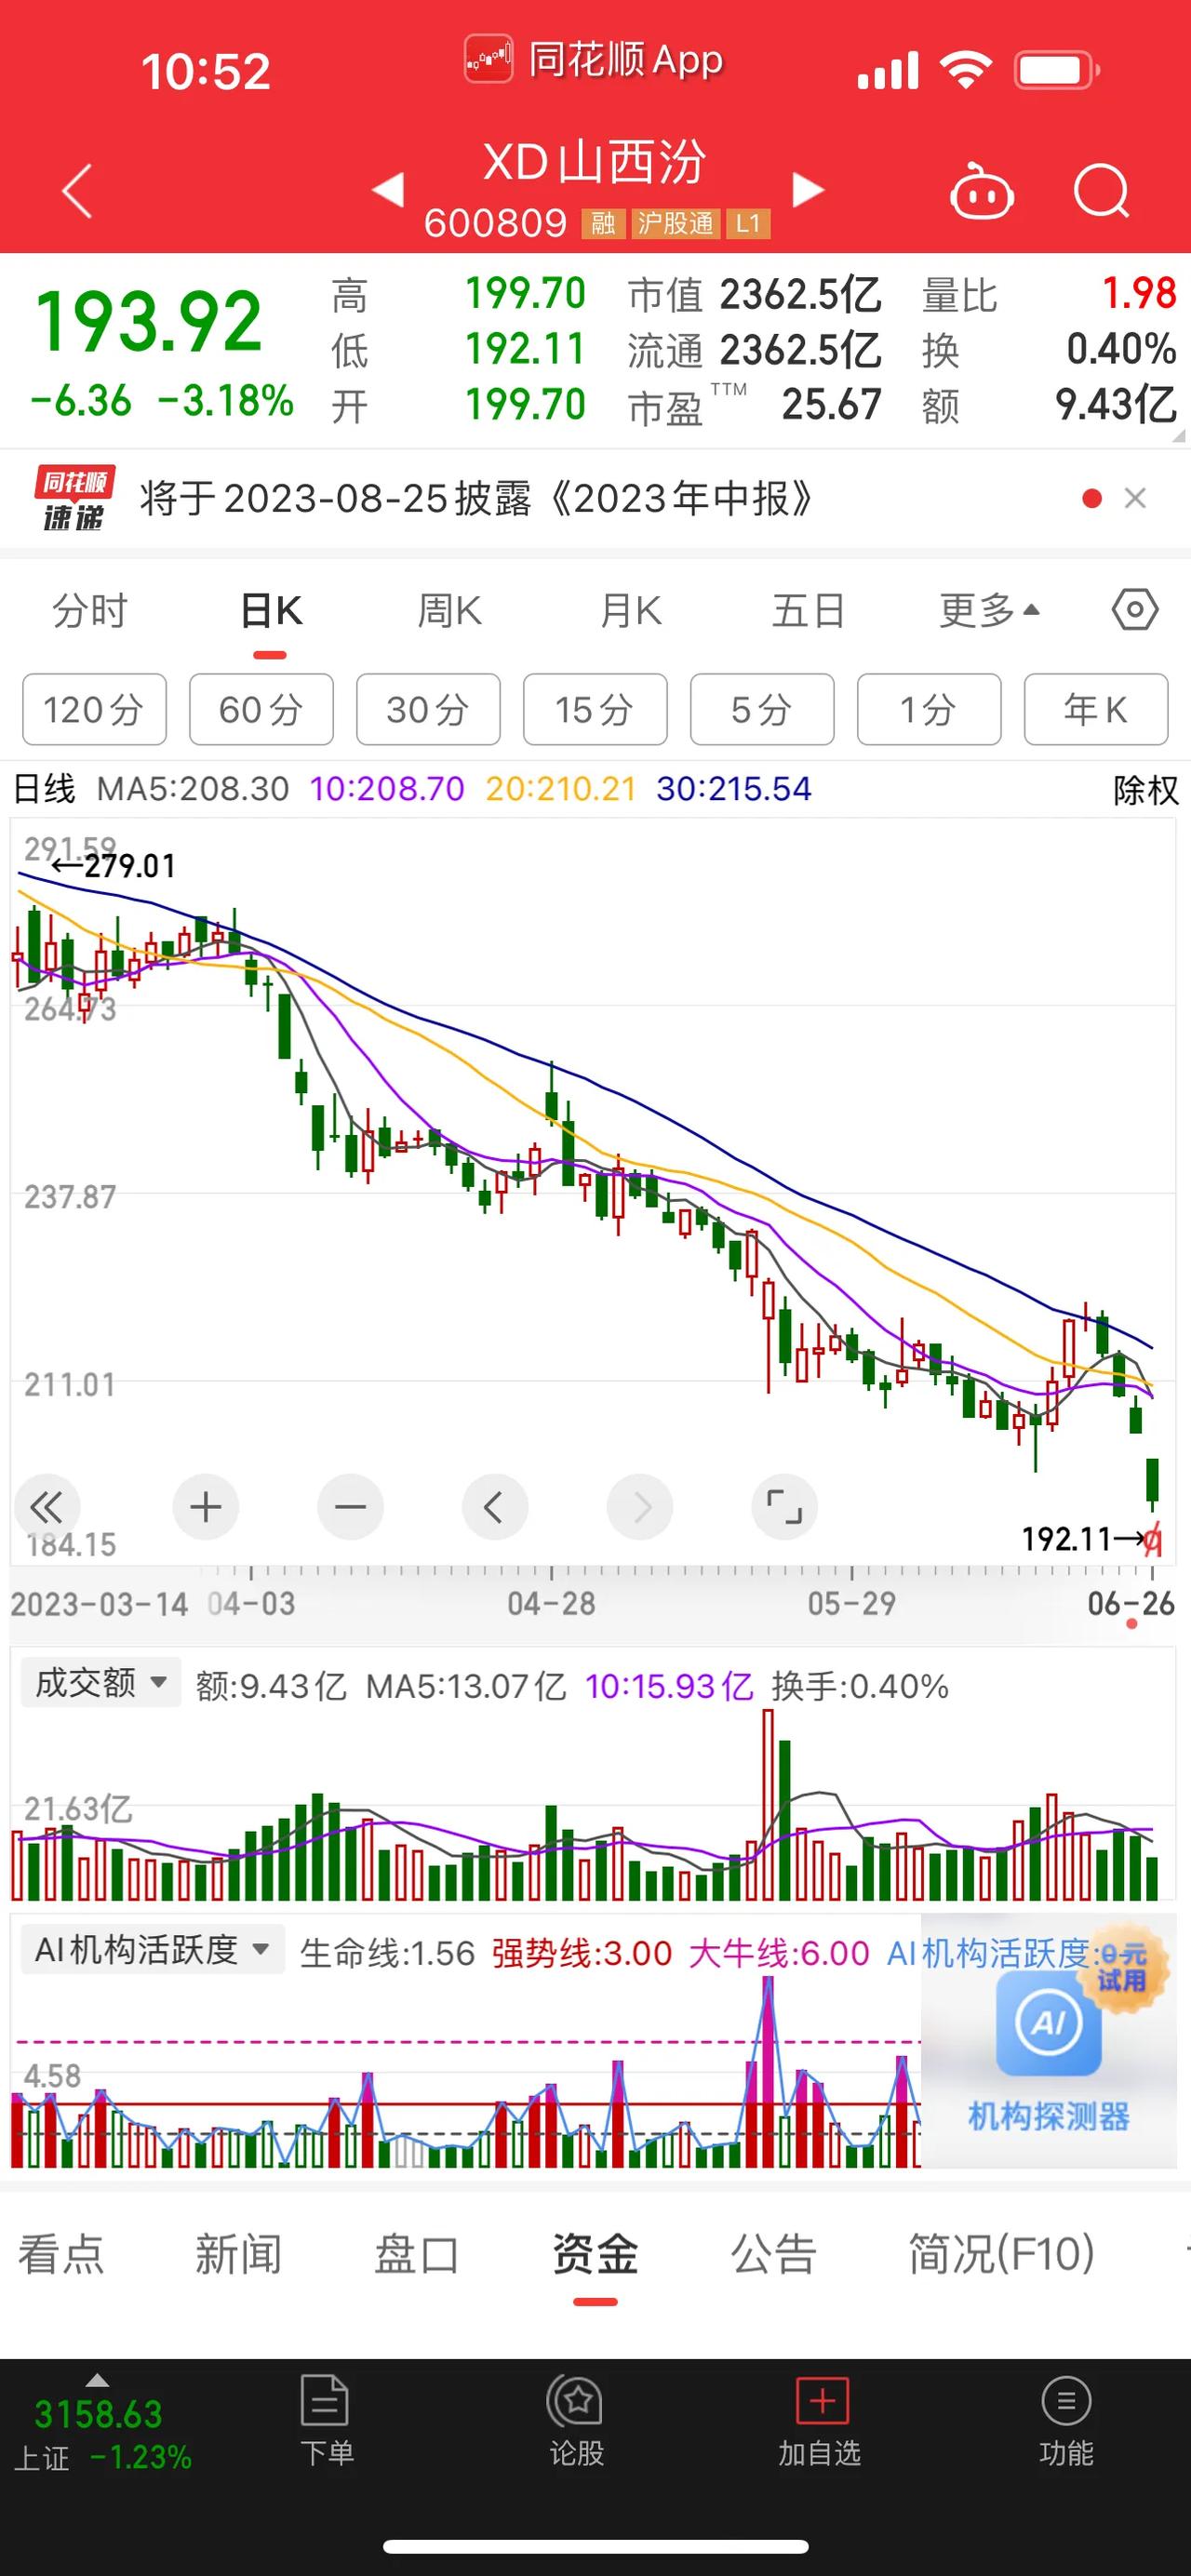The image size is (1191, 2576).
Task: Tap the XD山西汾 stock title
Action: [x=595, y=162]
